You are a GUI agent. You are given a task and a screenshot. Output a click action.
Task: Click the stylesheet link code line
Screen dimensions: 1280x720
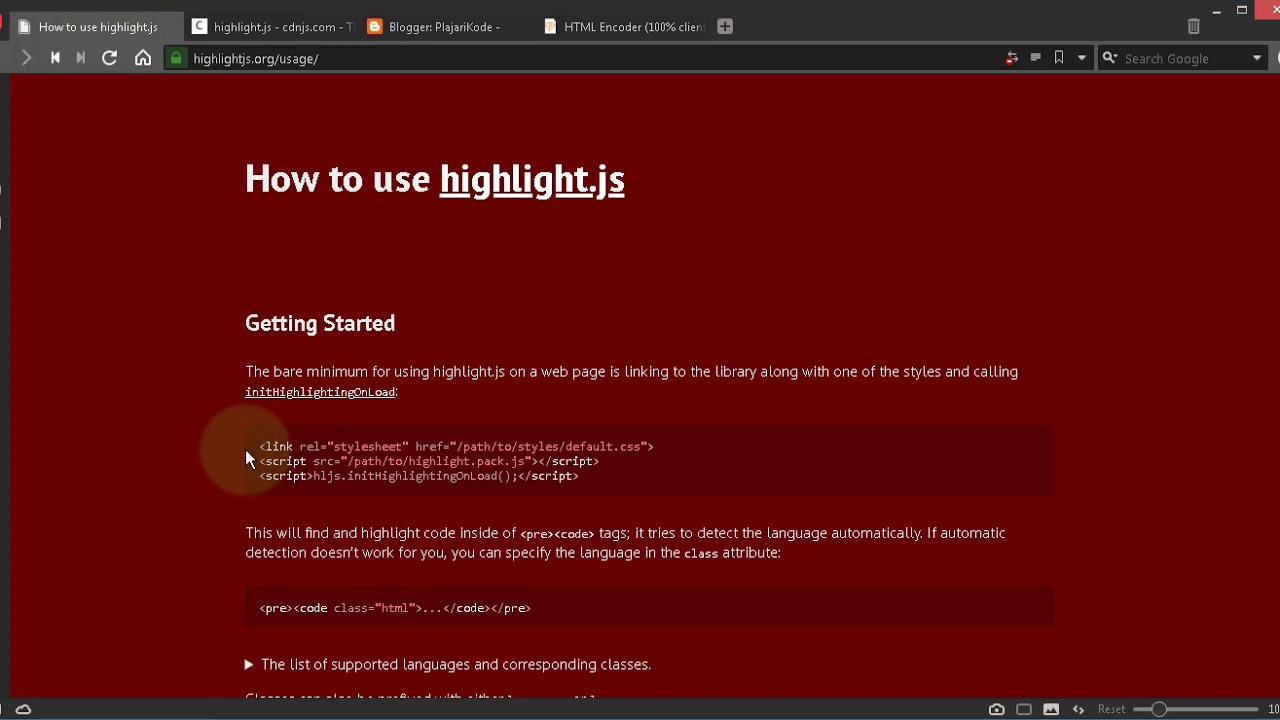tap(456, 447)
